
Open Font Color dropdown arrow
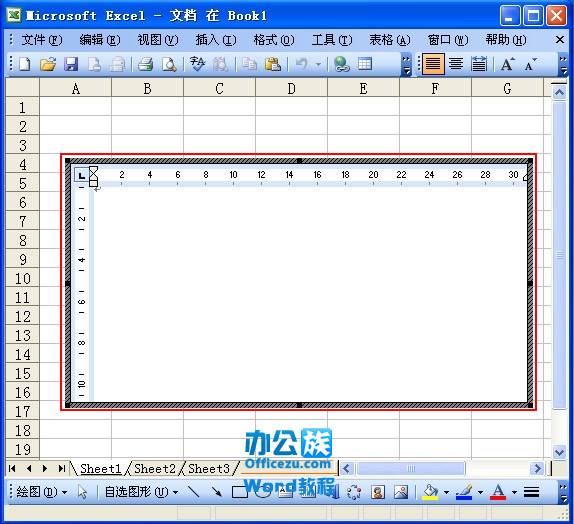pyautogui.click(x=514, y=492)
